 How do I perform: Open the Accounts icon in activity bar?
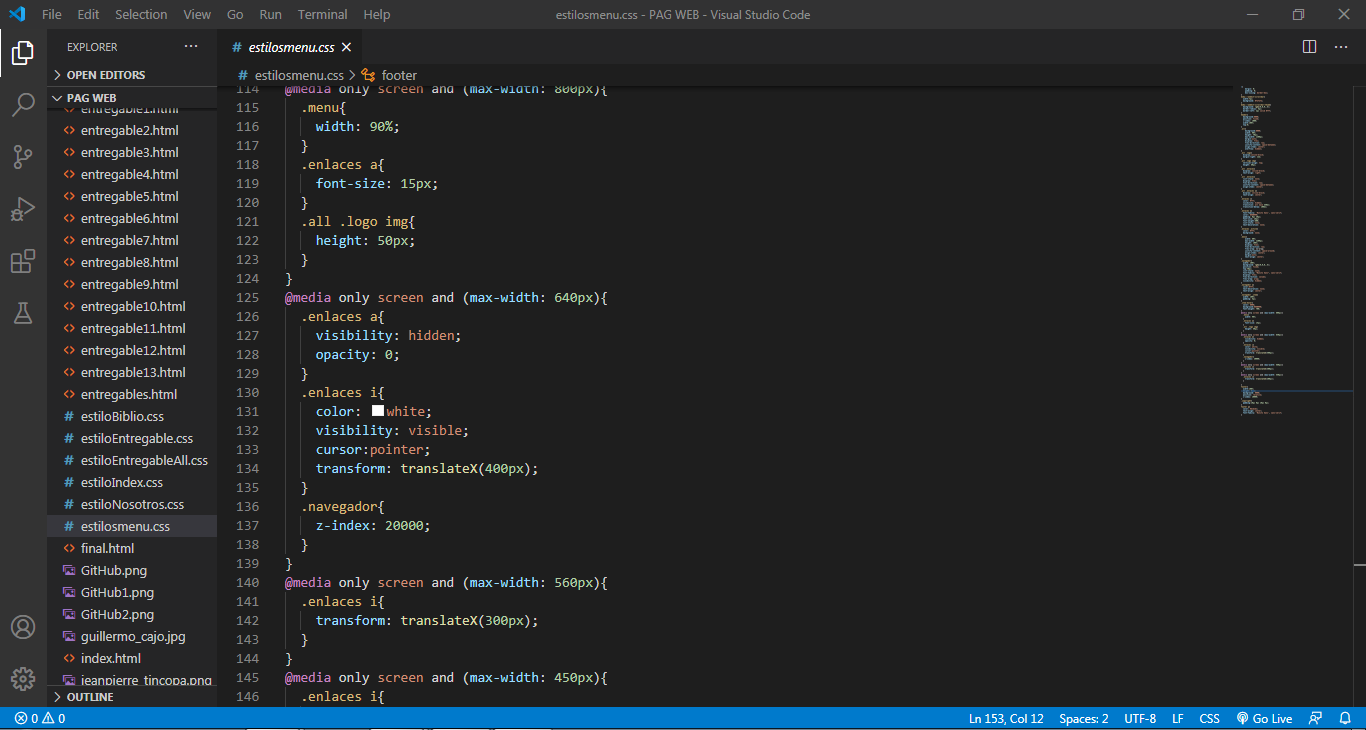click(x=23, y=627)
